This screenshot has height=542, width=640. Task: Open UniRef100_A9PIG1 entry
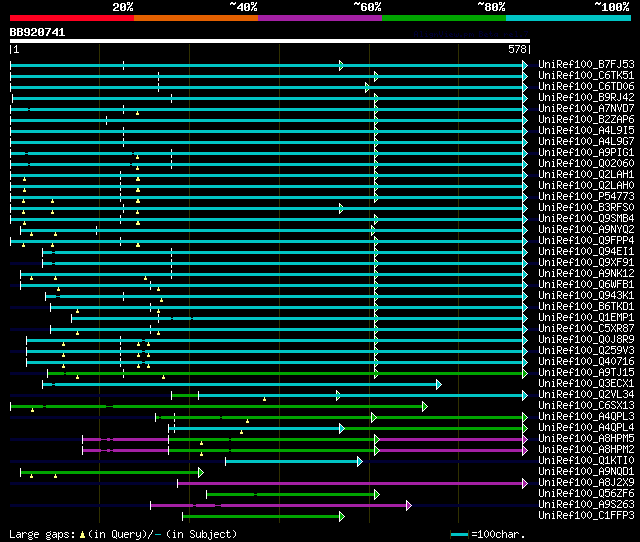tap(586, 153)
